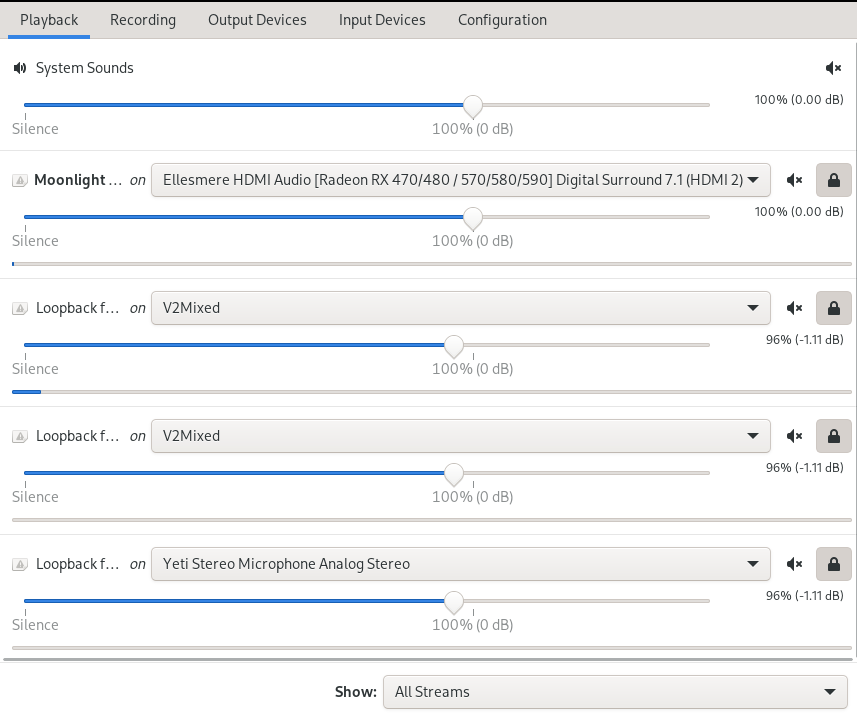The height and width of the screenshot is (720, 857).
Task: Click Silence label under System Sounds slider
Action: [x=35, y=128]
